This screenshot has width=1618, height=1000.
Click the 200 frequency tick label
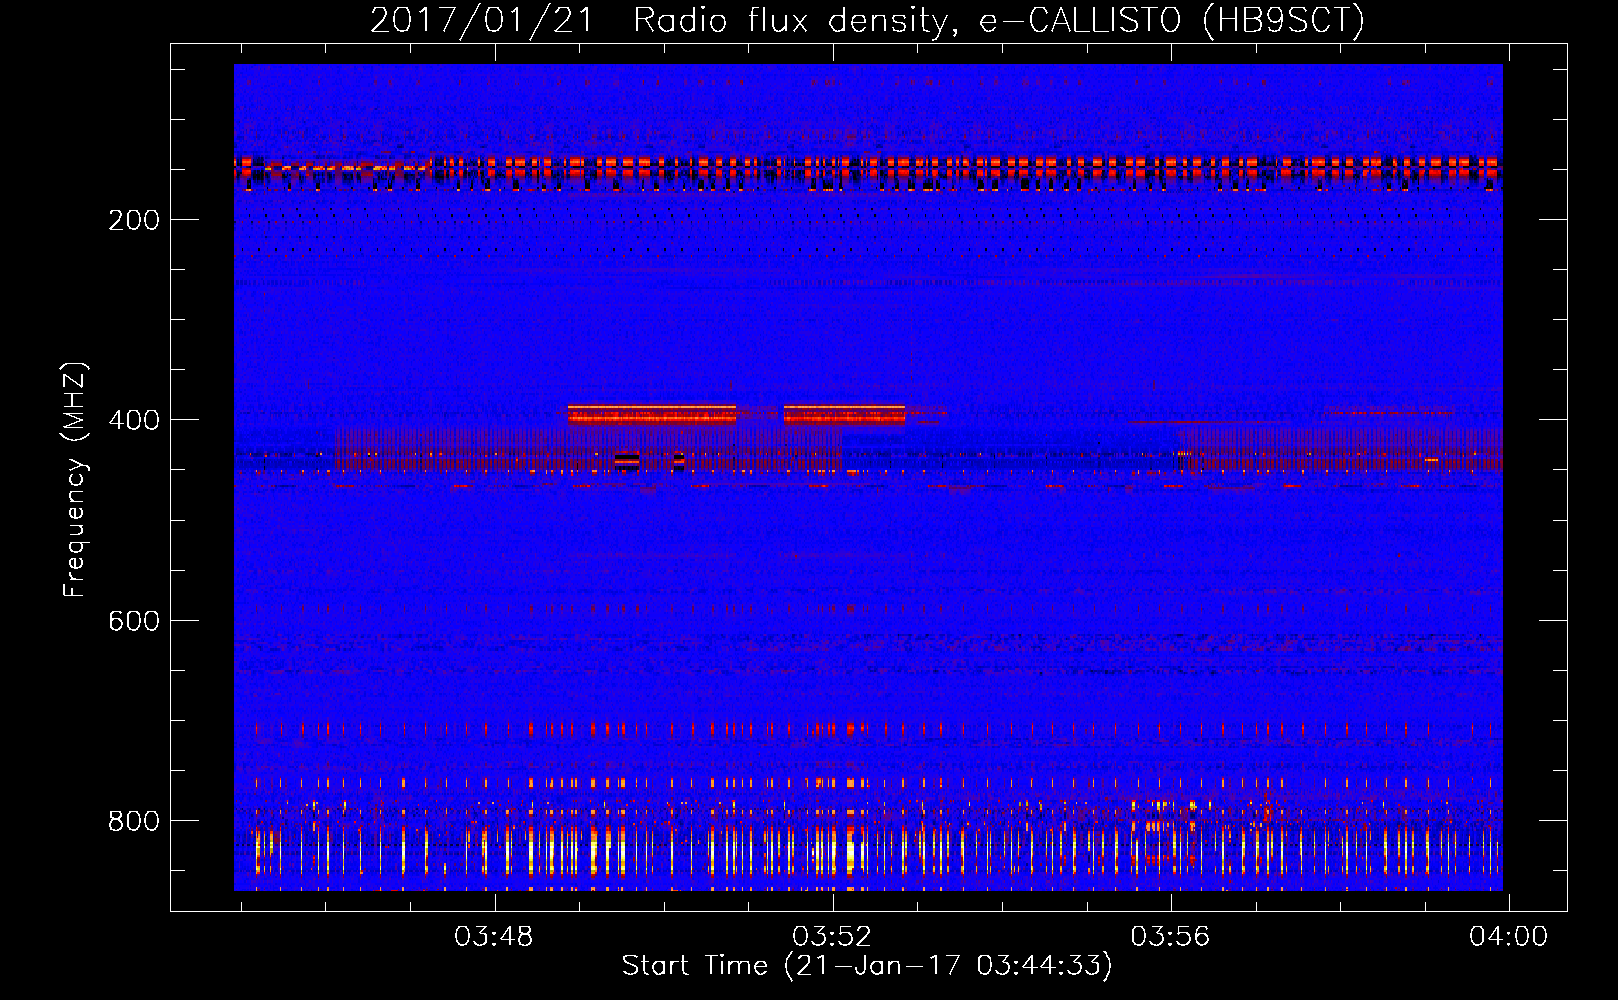click(134, 221)
